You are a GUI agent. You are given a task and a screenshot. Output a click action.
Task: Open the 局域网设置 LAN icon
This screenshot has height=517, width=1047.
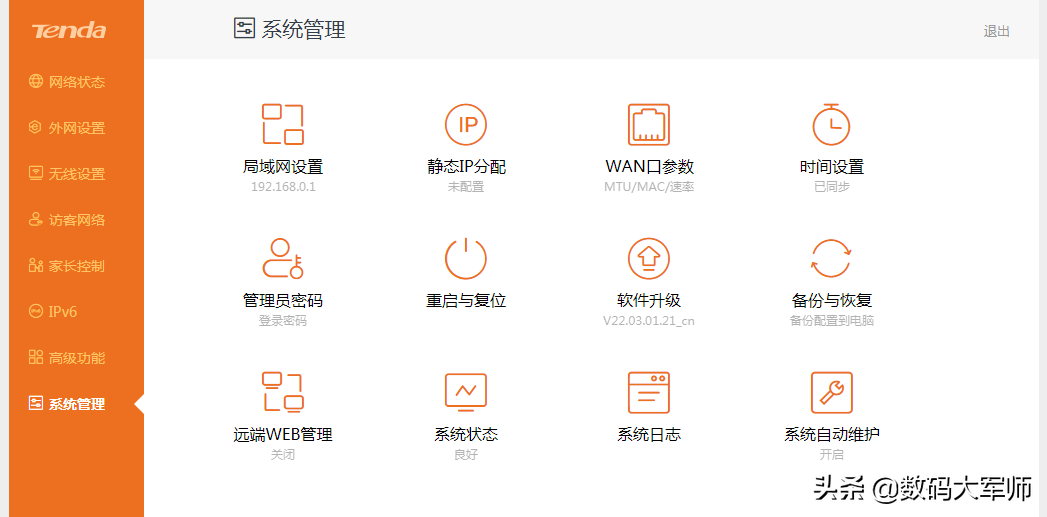[x=282, y=124]
